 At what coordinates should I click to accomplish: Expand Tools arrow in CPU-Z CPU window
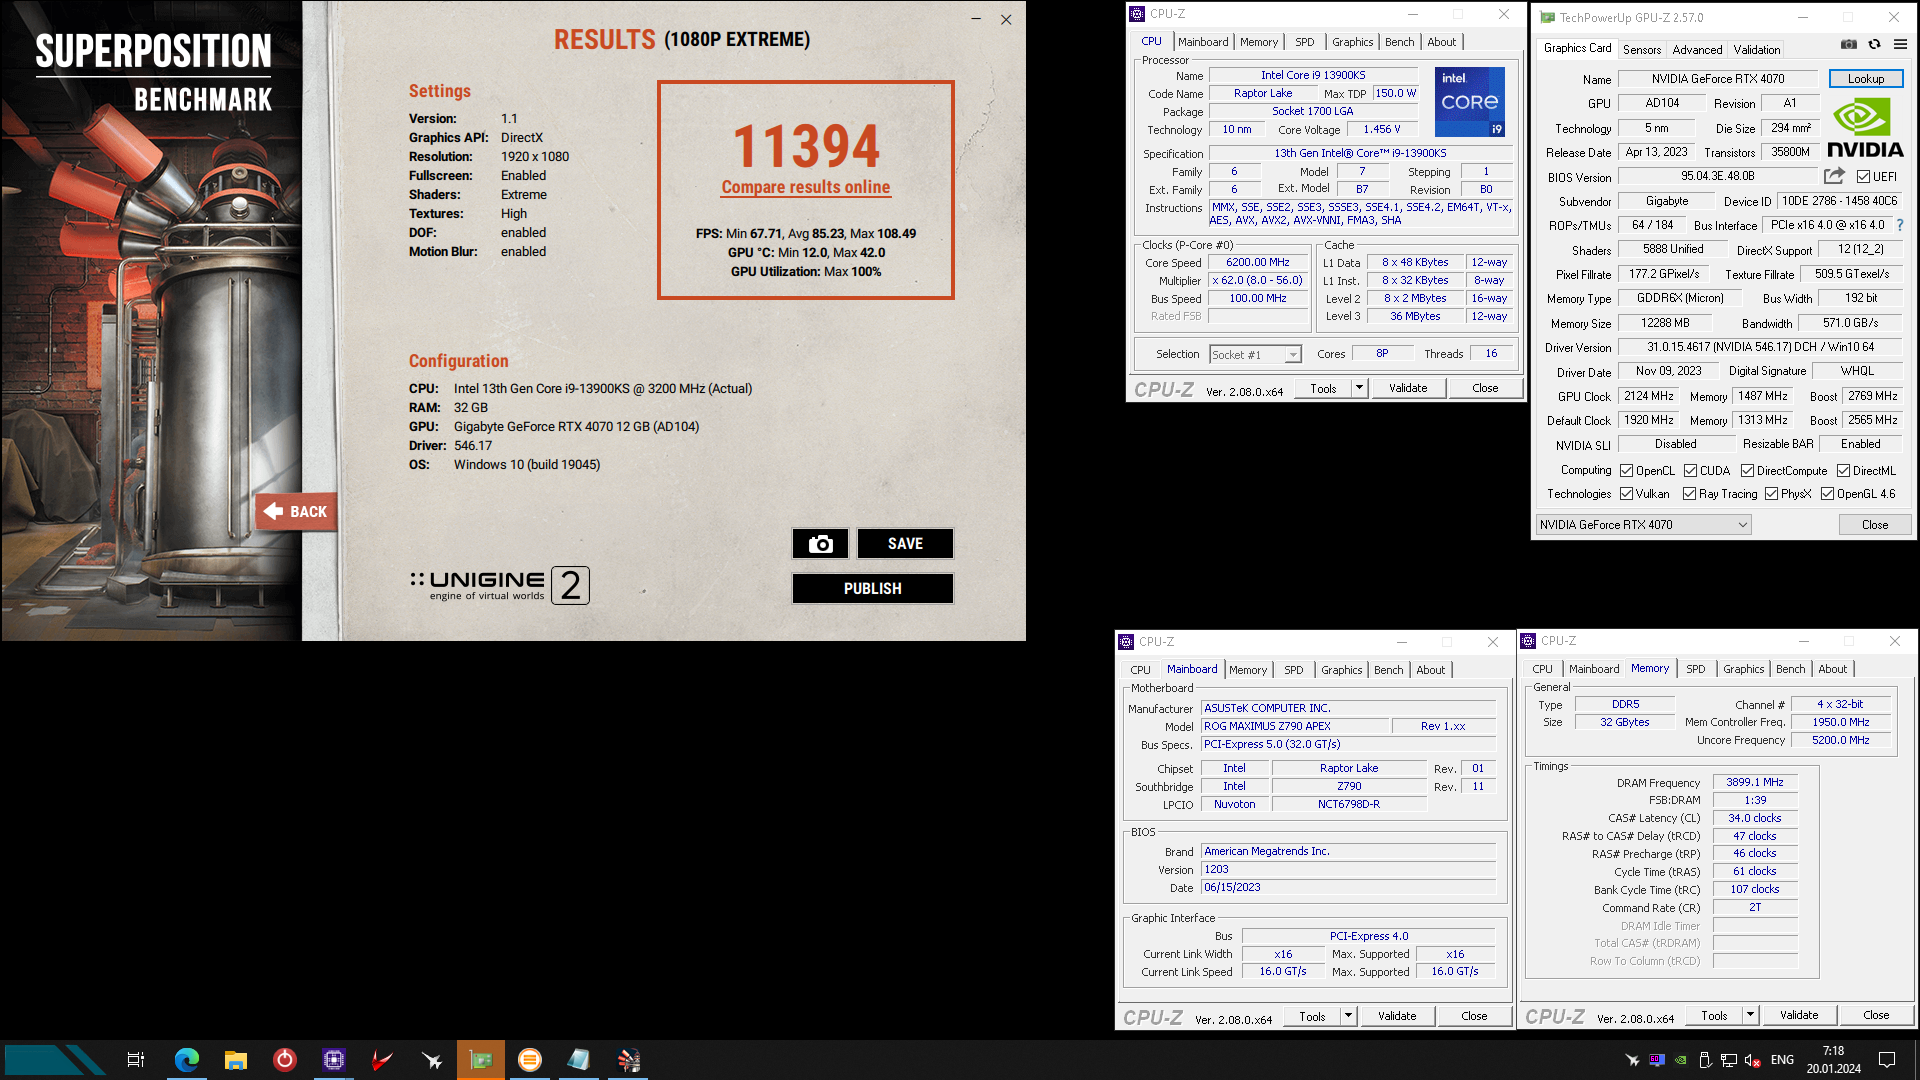click(x=1359, y=388)
